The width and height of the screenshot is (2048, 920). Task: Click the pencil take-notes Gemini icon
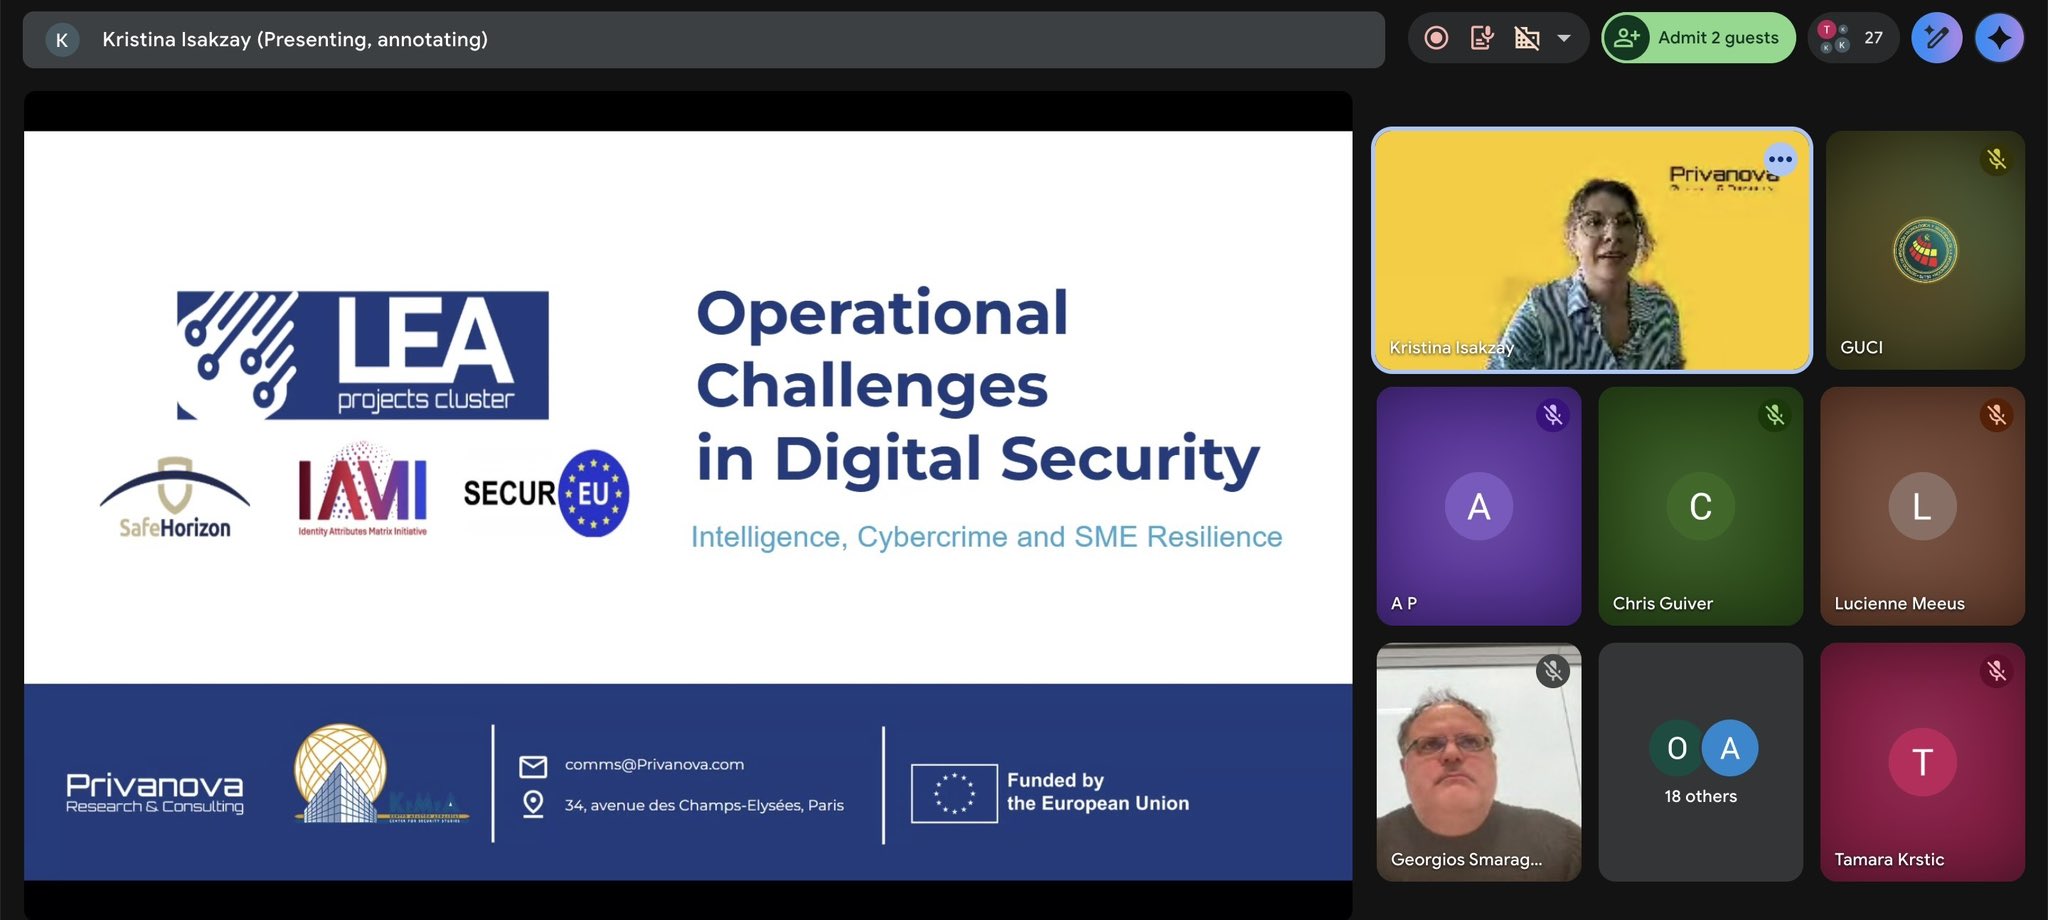[x=1936, y=38]
